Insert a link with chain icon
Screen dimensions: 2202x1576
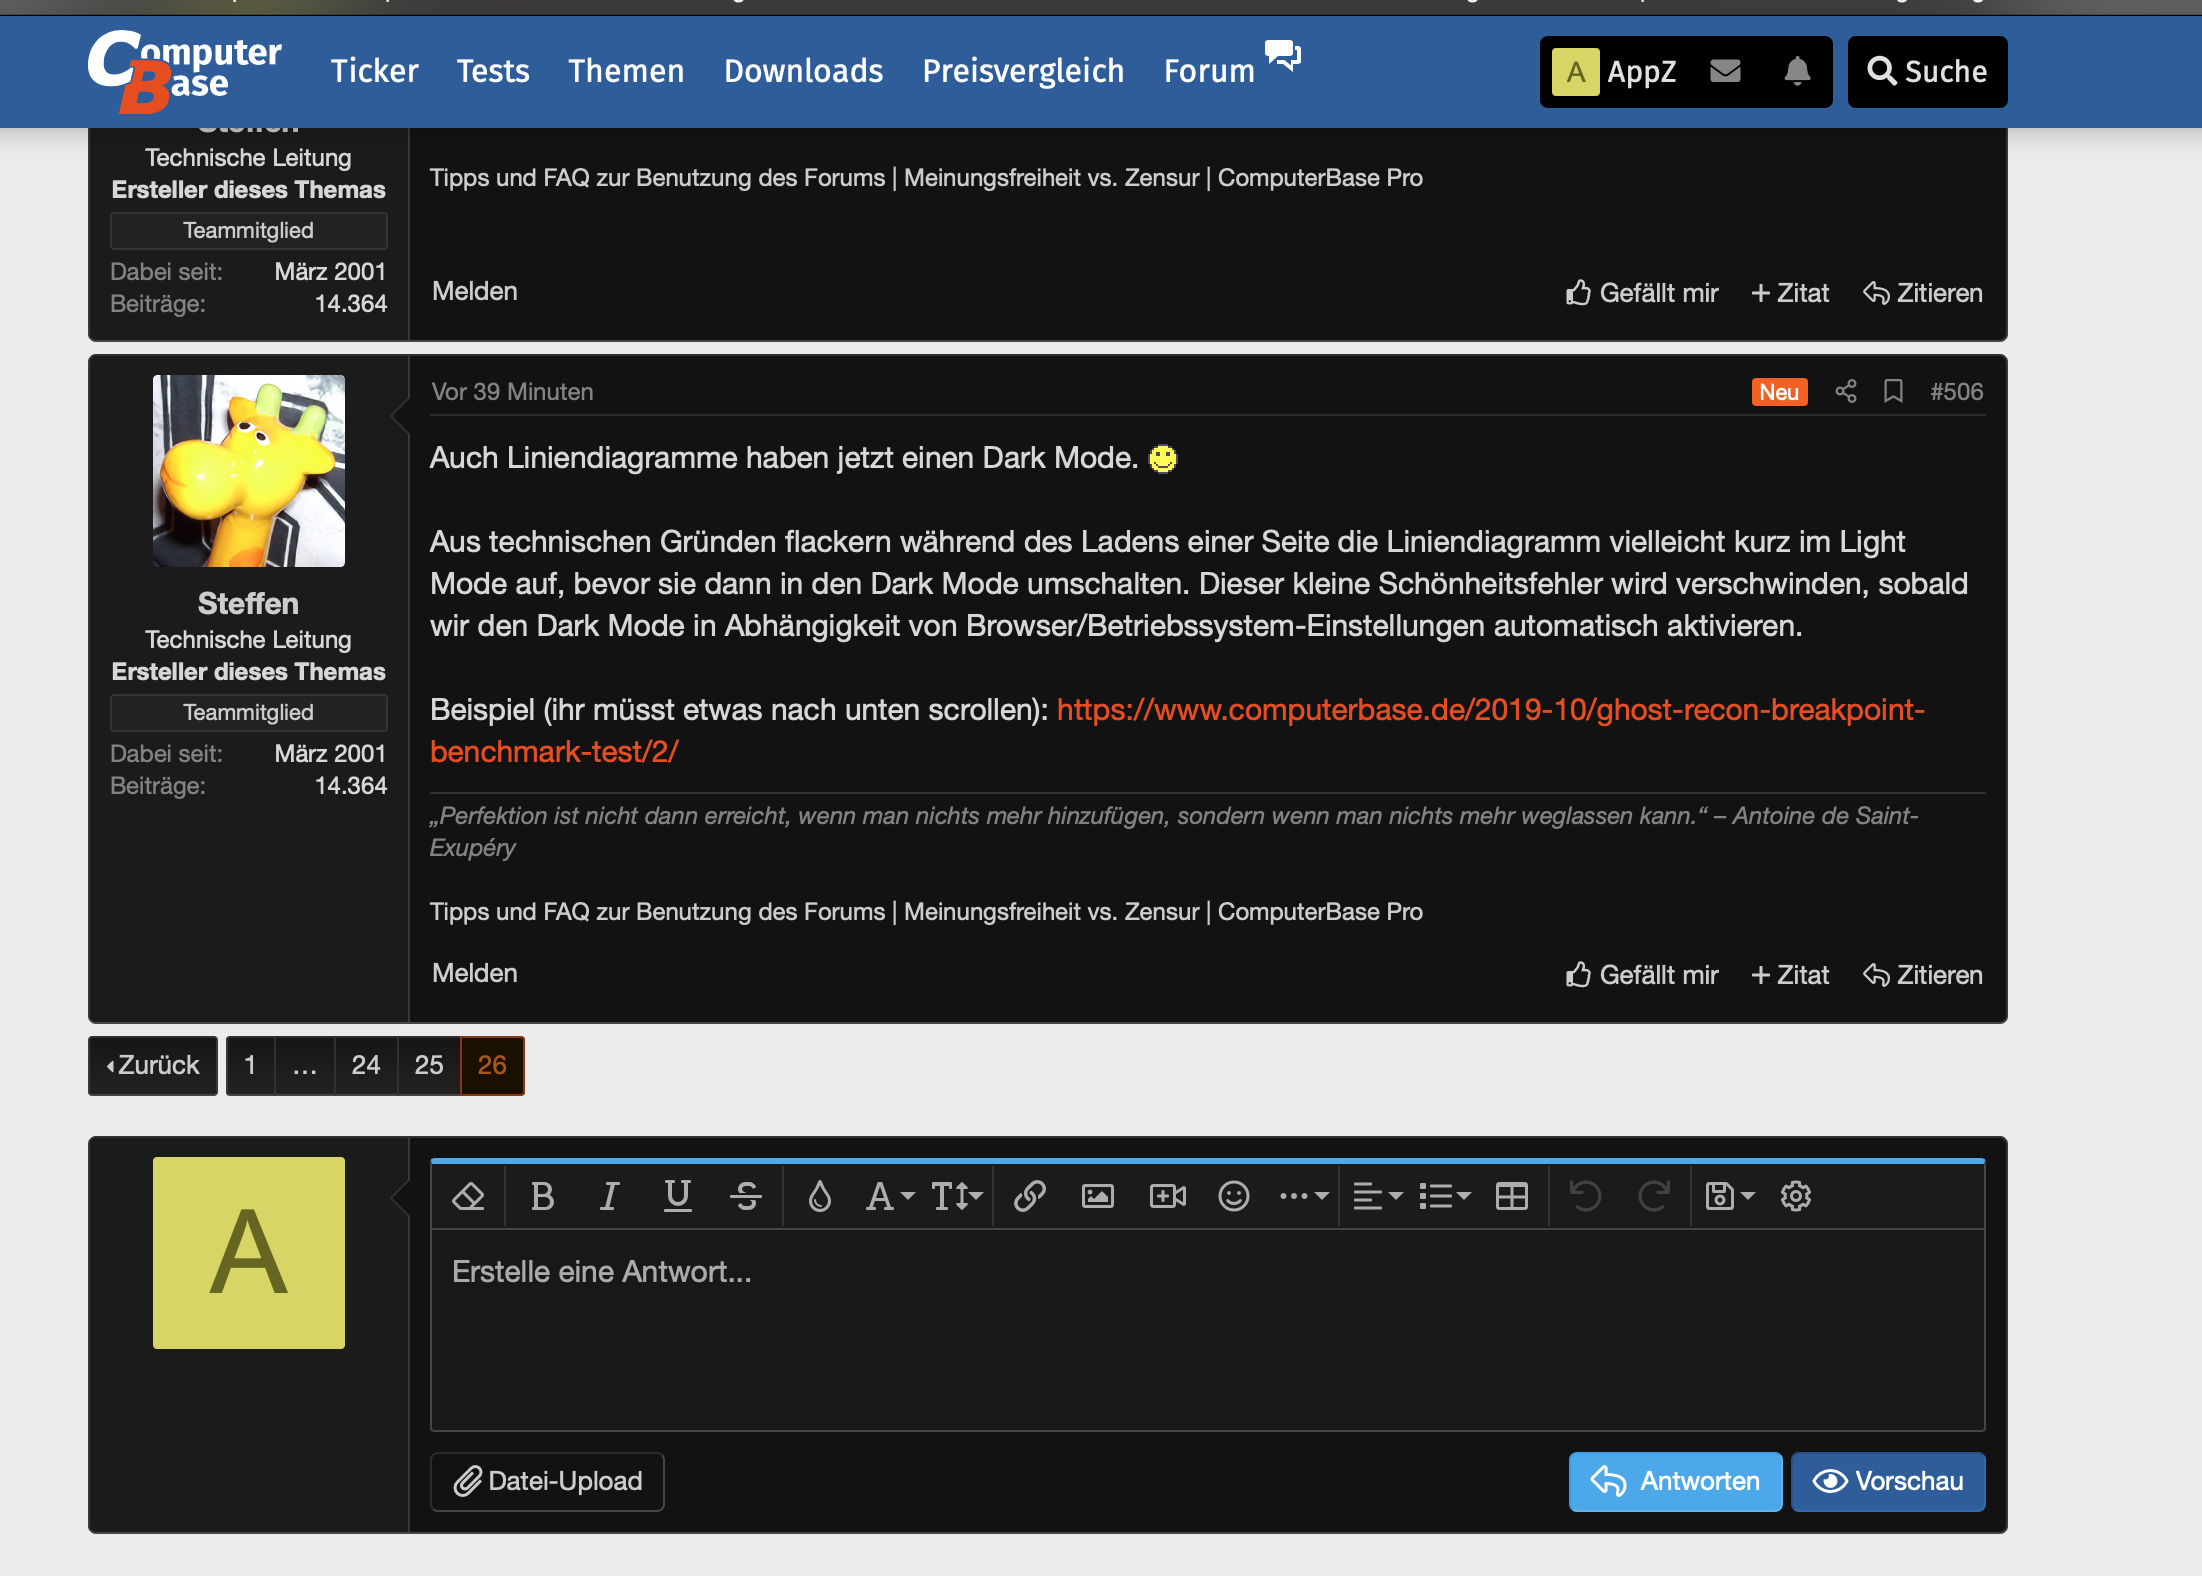(1029, 1196)
